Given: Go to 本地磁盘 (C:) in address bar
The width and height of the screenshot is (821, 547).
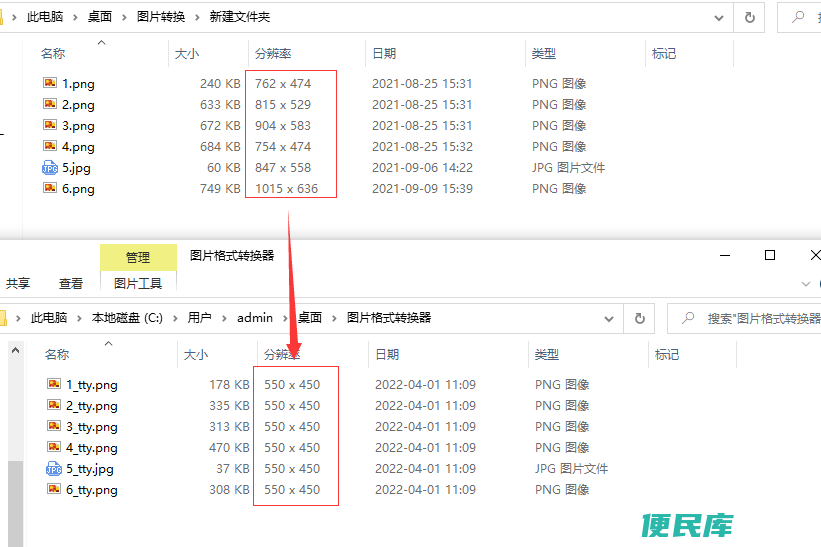Looking at the screenshot, I should 127,318.
